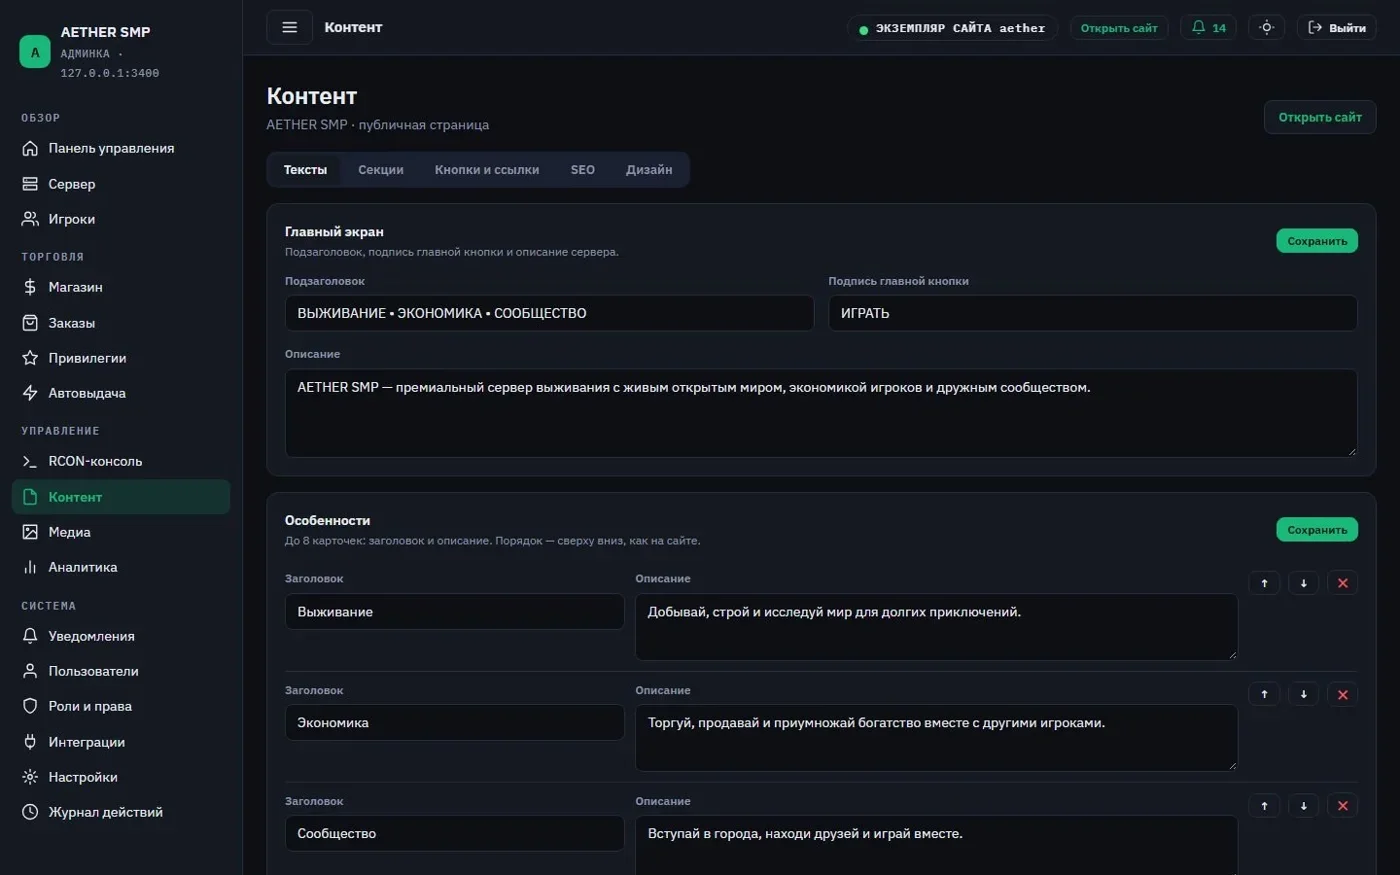Click the Пользователи person icon
Screen dimensions: 1400x875
click(x=30, y=671)
